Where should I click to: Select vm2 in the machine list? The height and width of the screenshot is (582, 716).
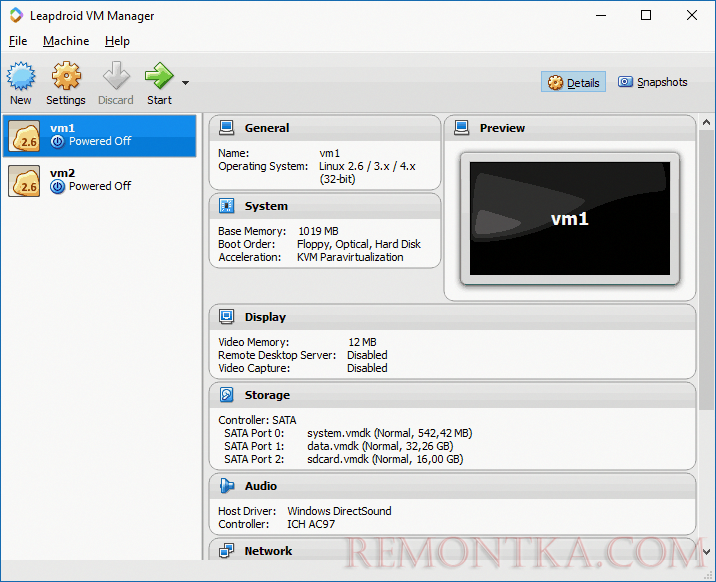coord(100,180)
